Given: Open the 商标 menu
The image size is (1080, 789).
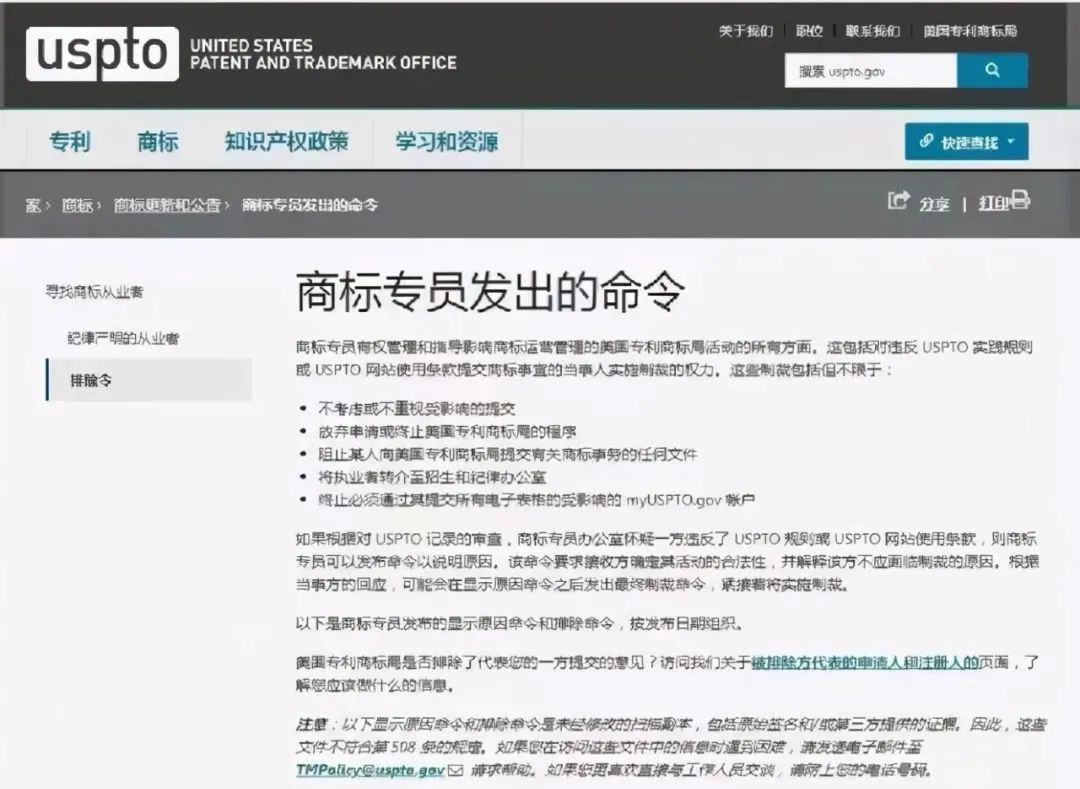Looking at the screenshot, I should (158, 141).
